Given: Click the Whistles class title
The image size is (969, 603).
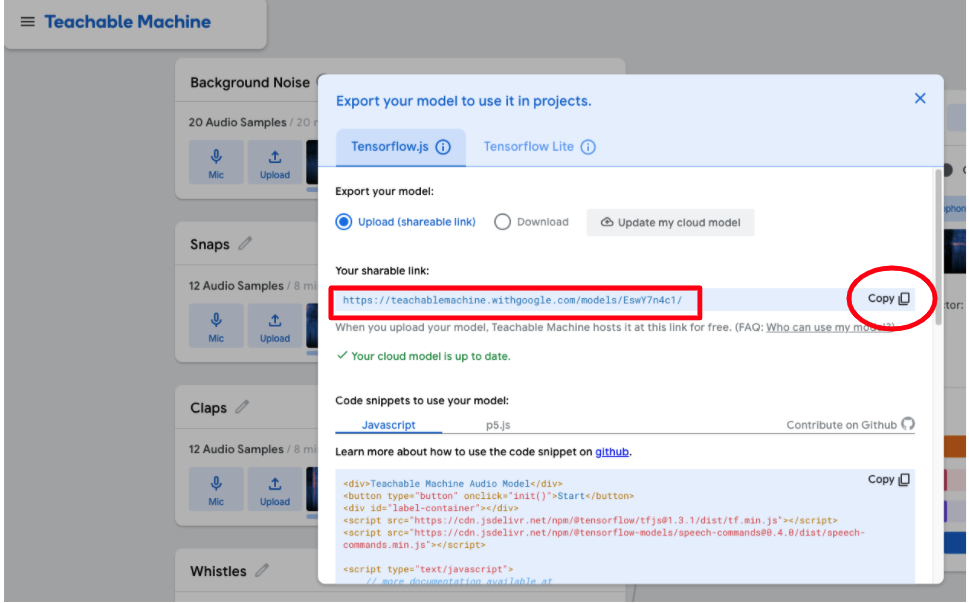Looking at the screenshot, I should click(x=218, y=571).
